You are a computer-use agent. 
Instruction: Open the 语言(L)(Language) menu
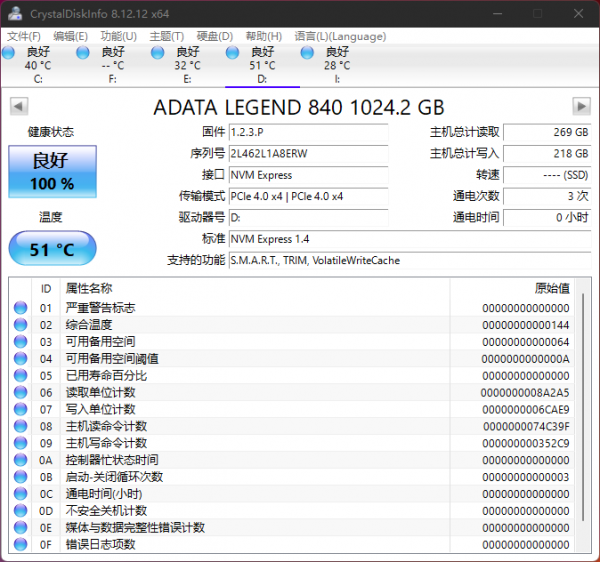click(340, 36)
